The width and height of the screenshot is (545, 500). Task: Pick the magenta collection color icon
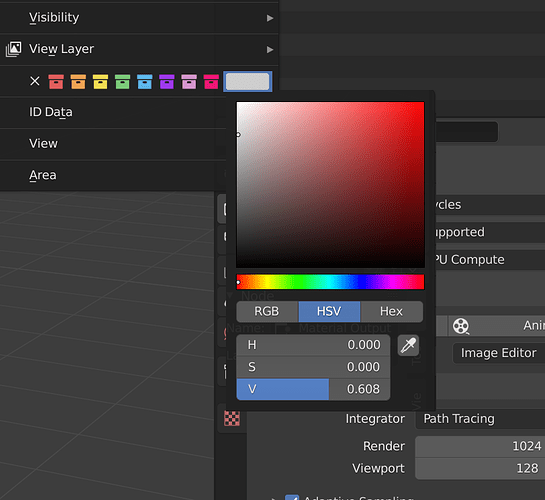click(x=211, y=82)
